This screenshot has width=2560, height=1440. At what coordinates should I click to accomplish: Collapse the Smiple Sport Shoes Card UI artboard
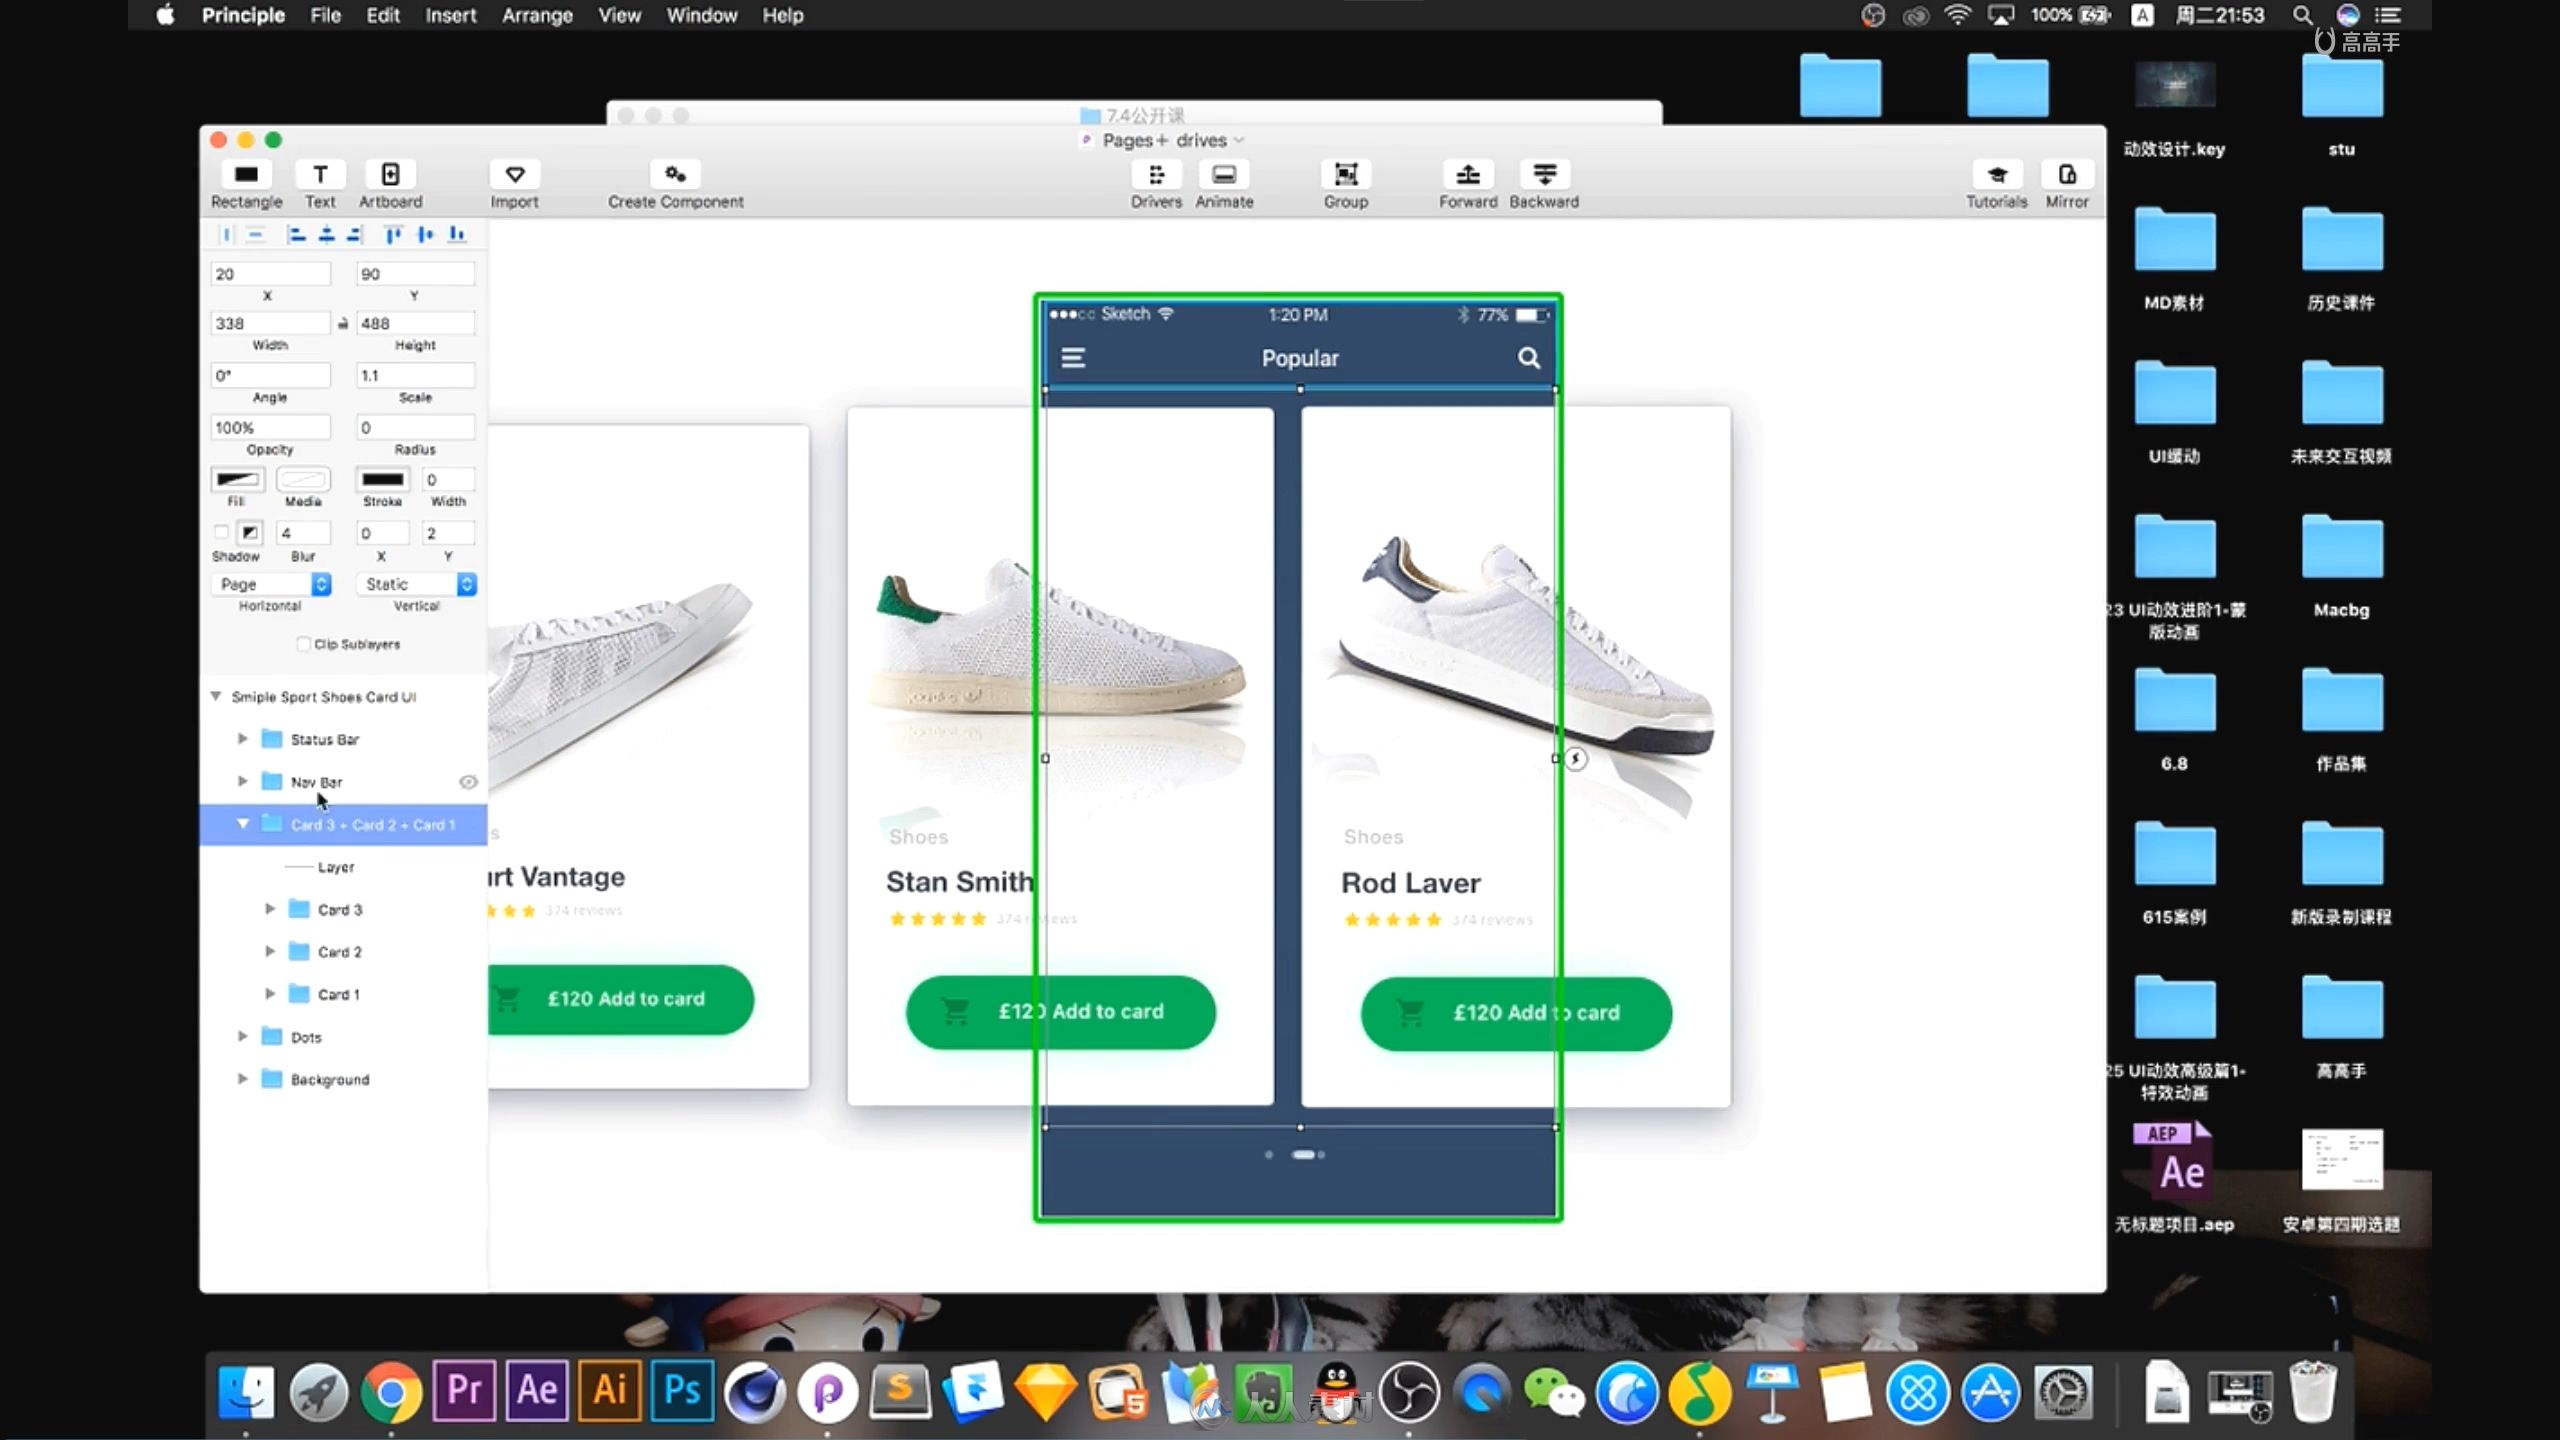(215, 696)
